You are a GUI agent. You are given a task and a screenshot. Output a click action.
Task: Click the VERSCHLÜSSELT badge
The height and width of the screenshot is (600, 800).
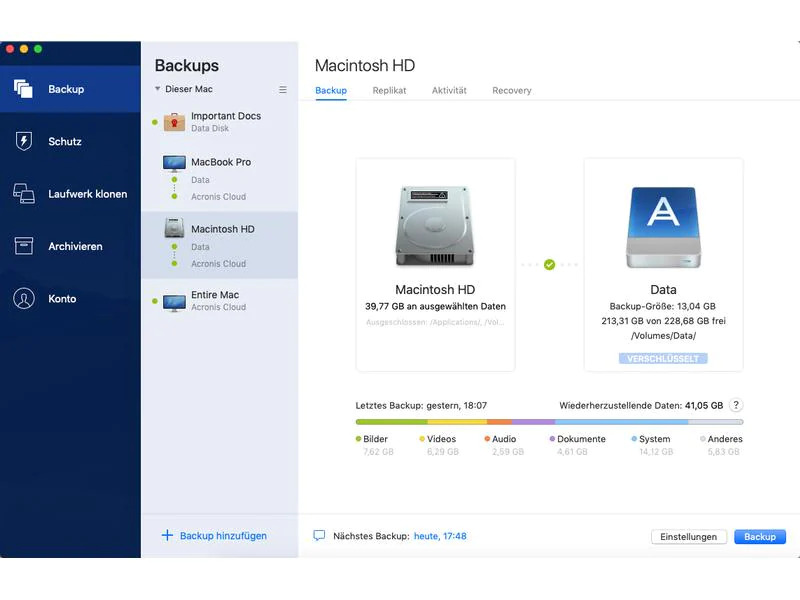(663, 359)
